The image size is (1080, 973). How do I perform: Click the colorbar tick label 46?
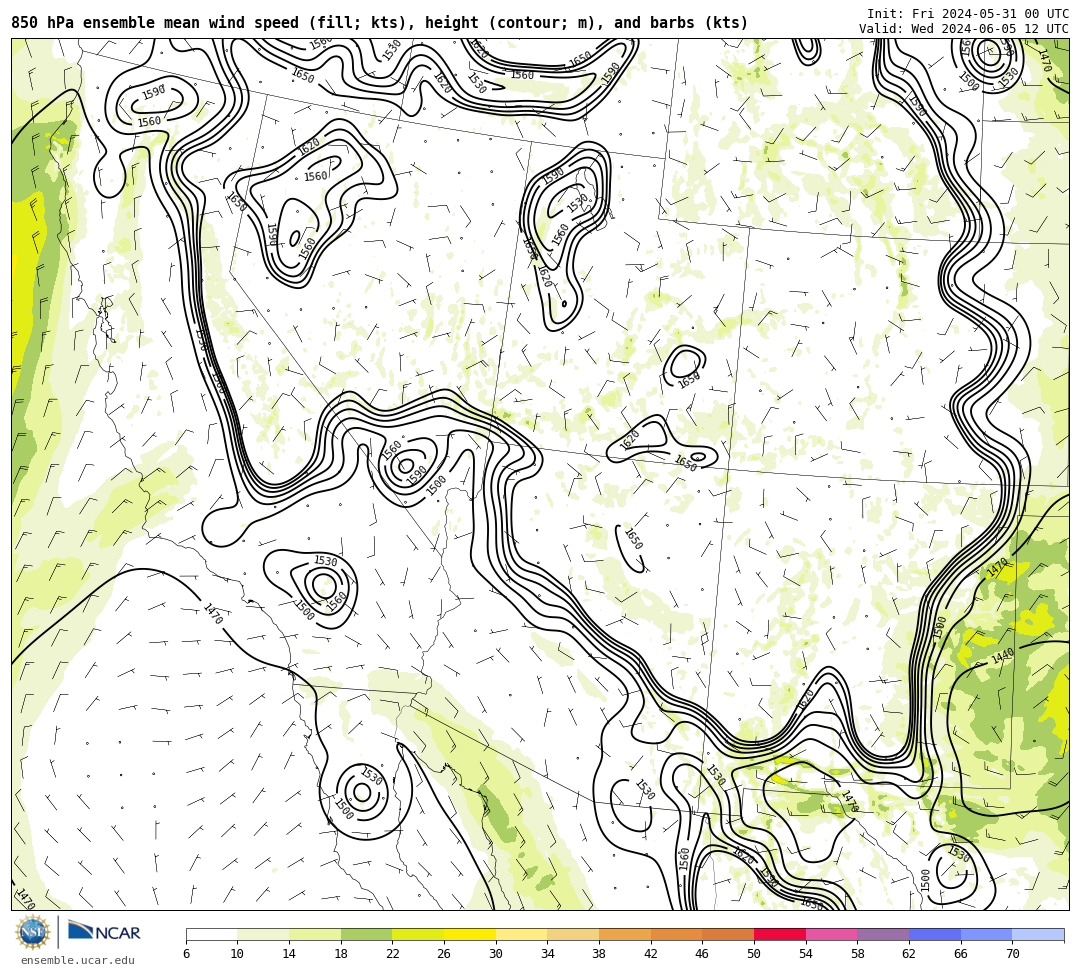(x=703, y=954)
